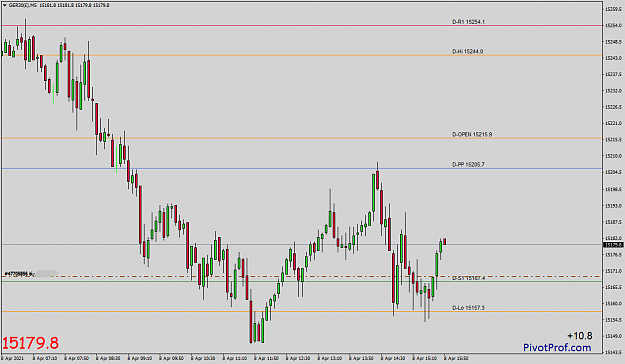Select the D-Hi 15244.0 level label
The height and width of the screenshot is (364, 625).
pyautogui.click(x=468, y=51)
